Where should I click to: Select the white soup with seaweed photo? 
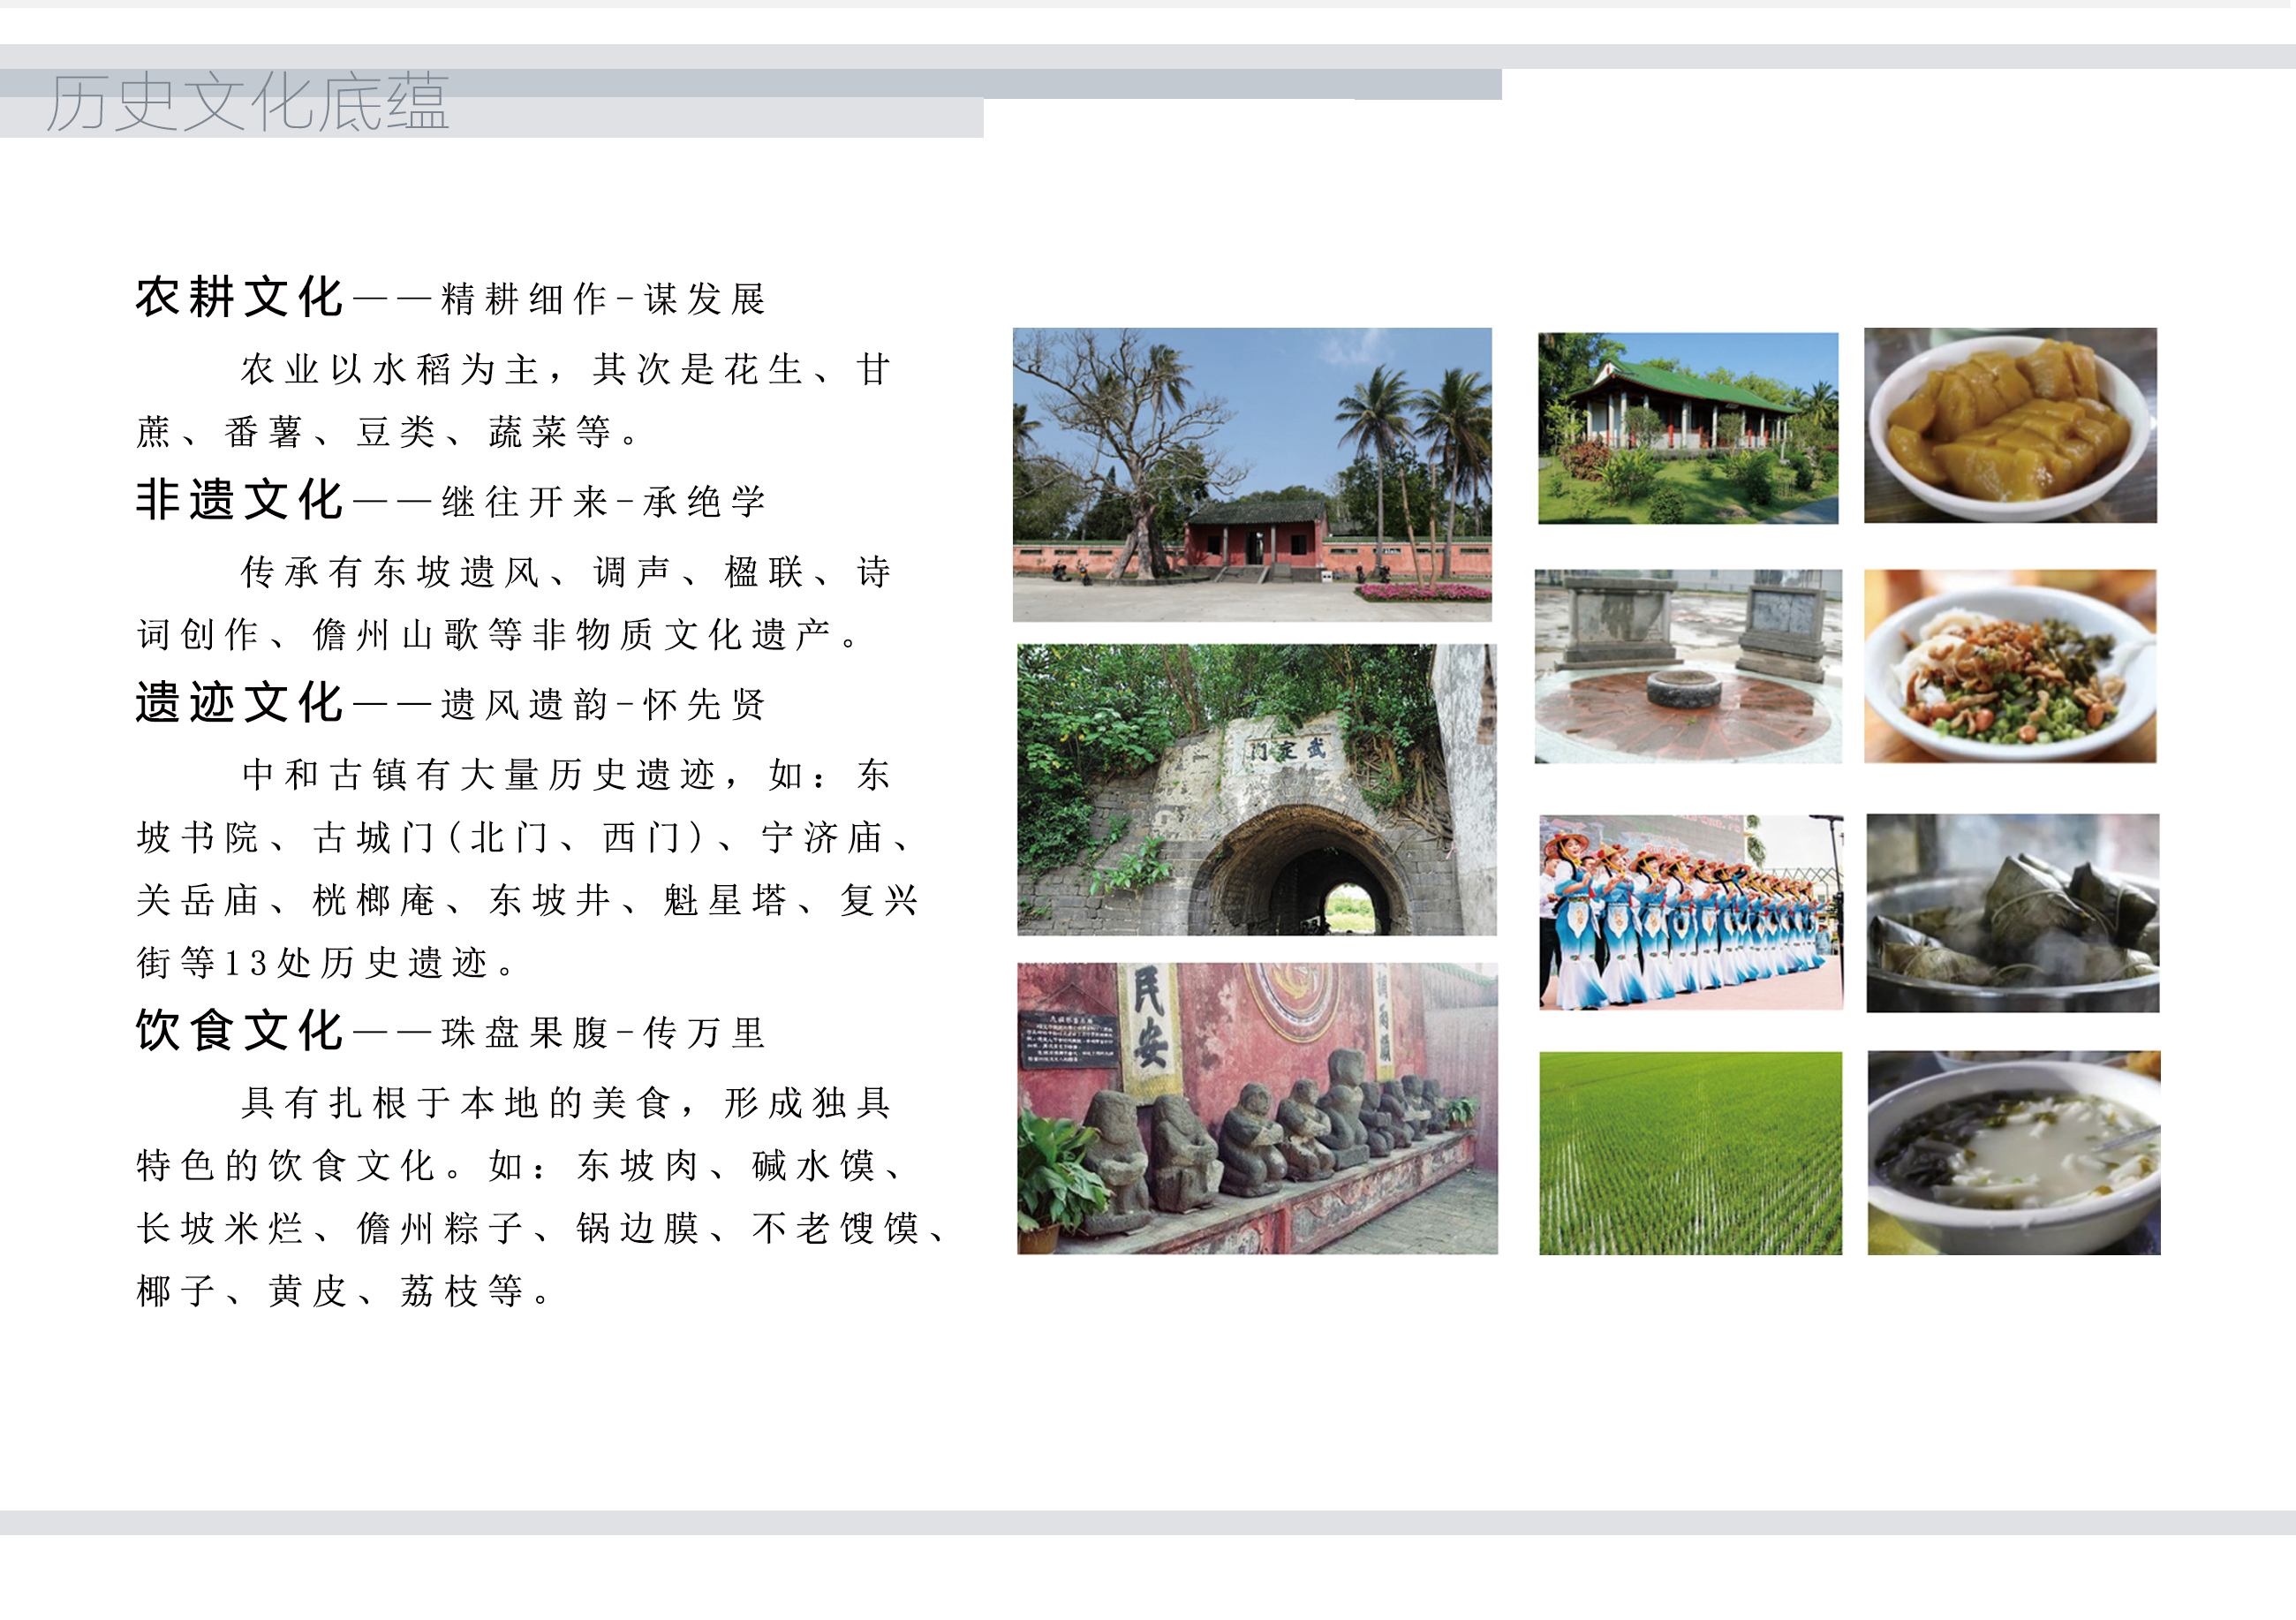pos(2014,1153)
